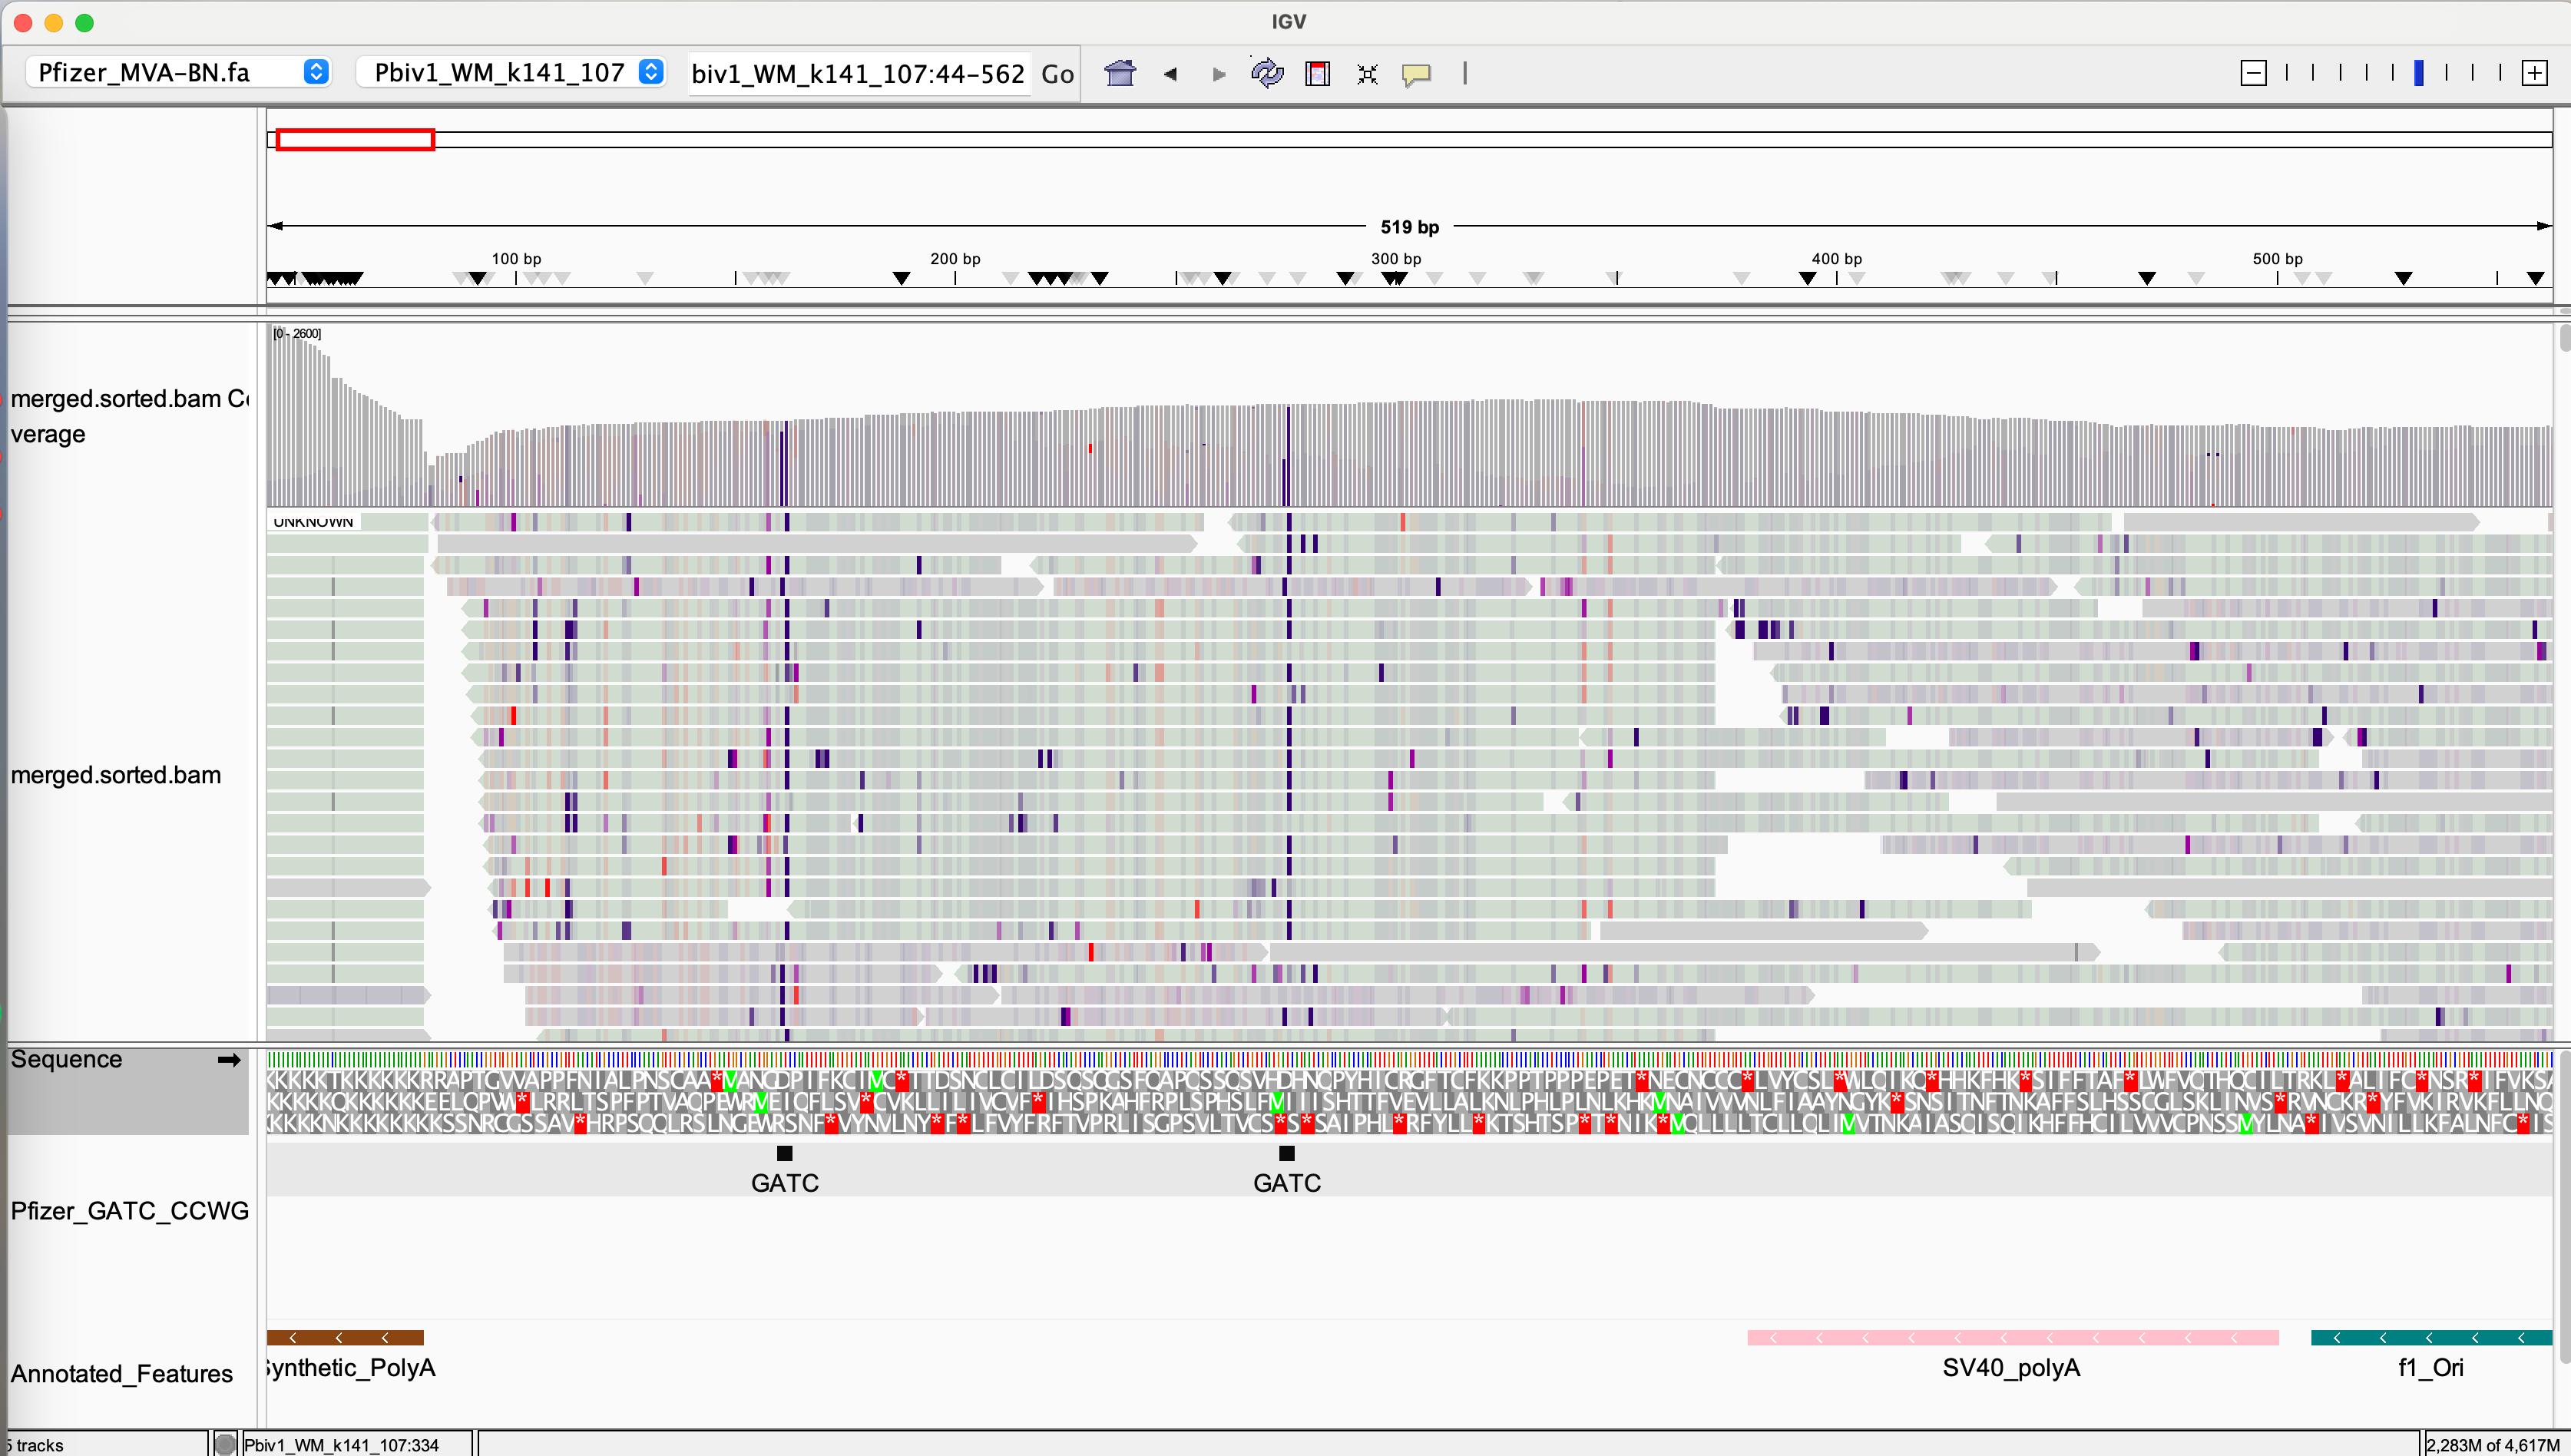Viewport: 2571px width, 1456px height.
Task: Click the Go button
Action: pyautogui.click(x=1057, y=73)
